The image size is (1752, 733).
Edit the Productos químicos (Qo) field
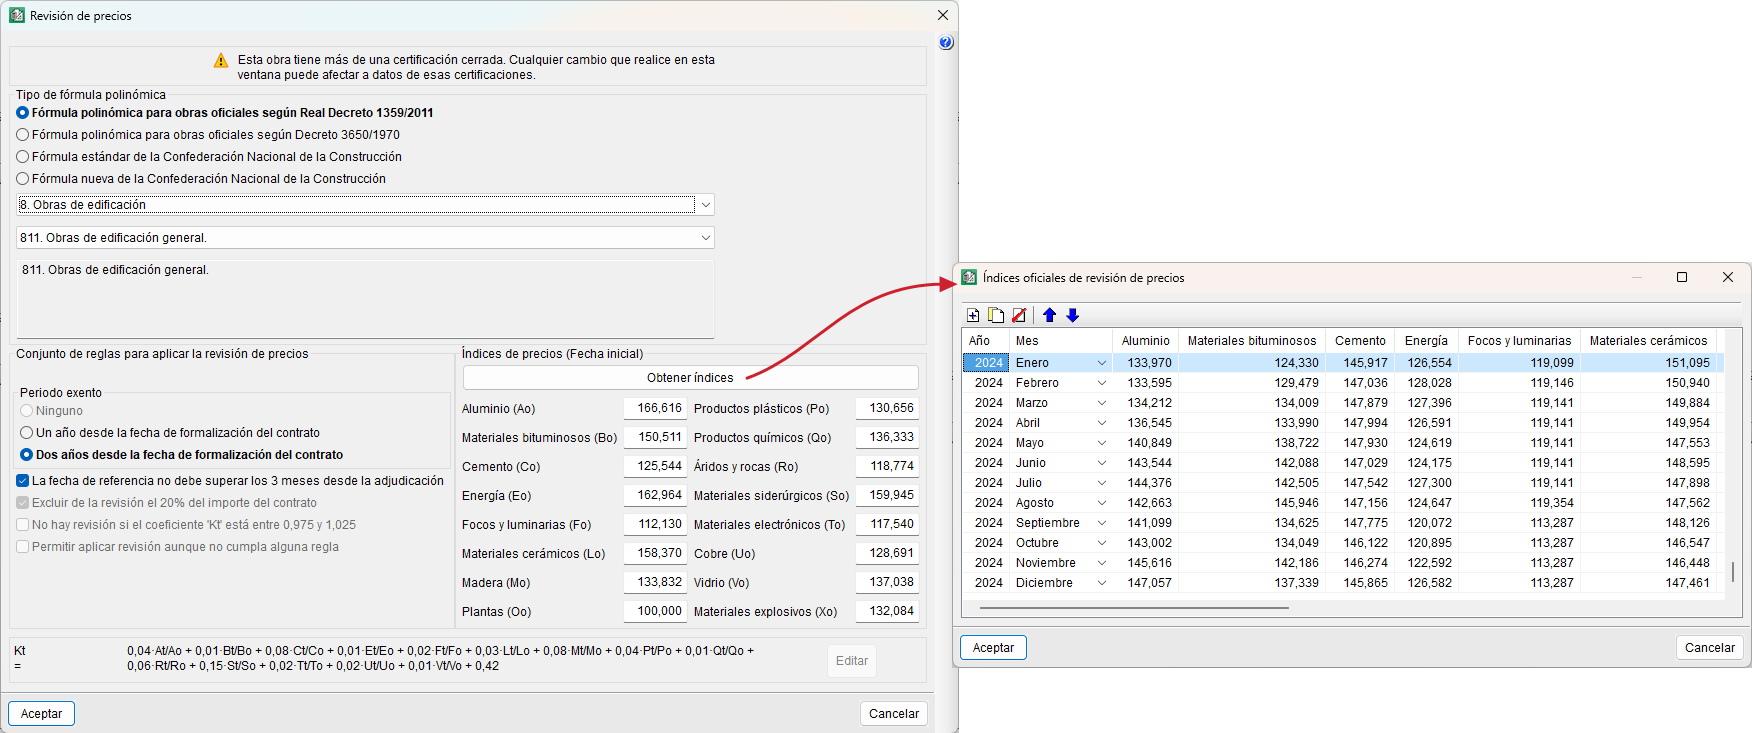click(887, 437)
